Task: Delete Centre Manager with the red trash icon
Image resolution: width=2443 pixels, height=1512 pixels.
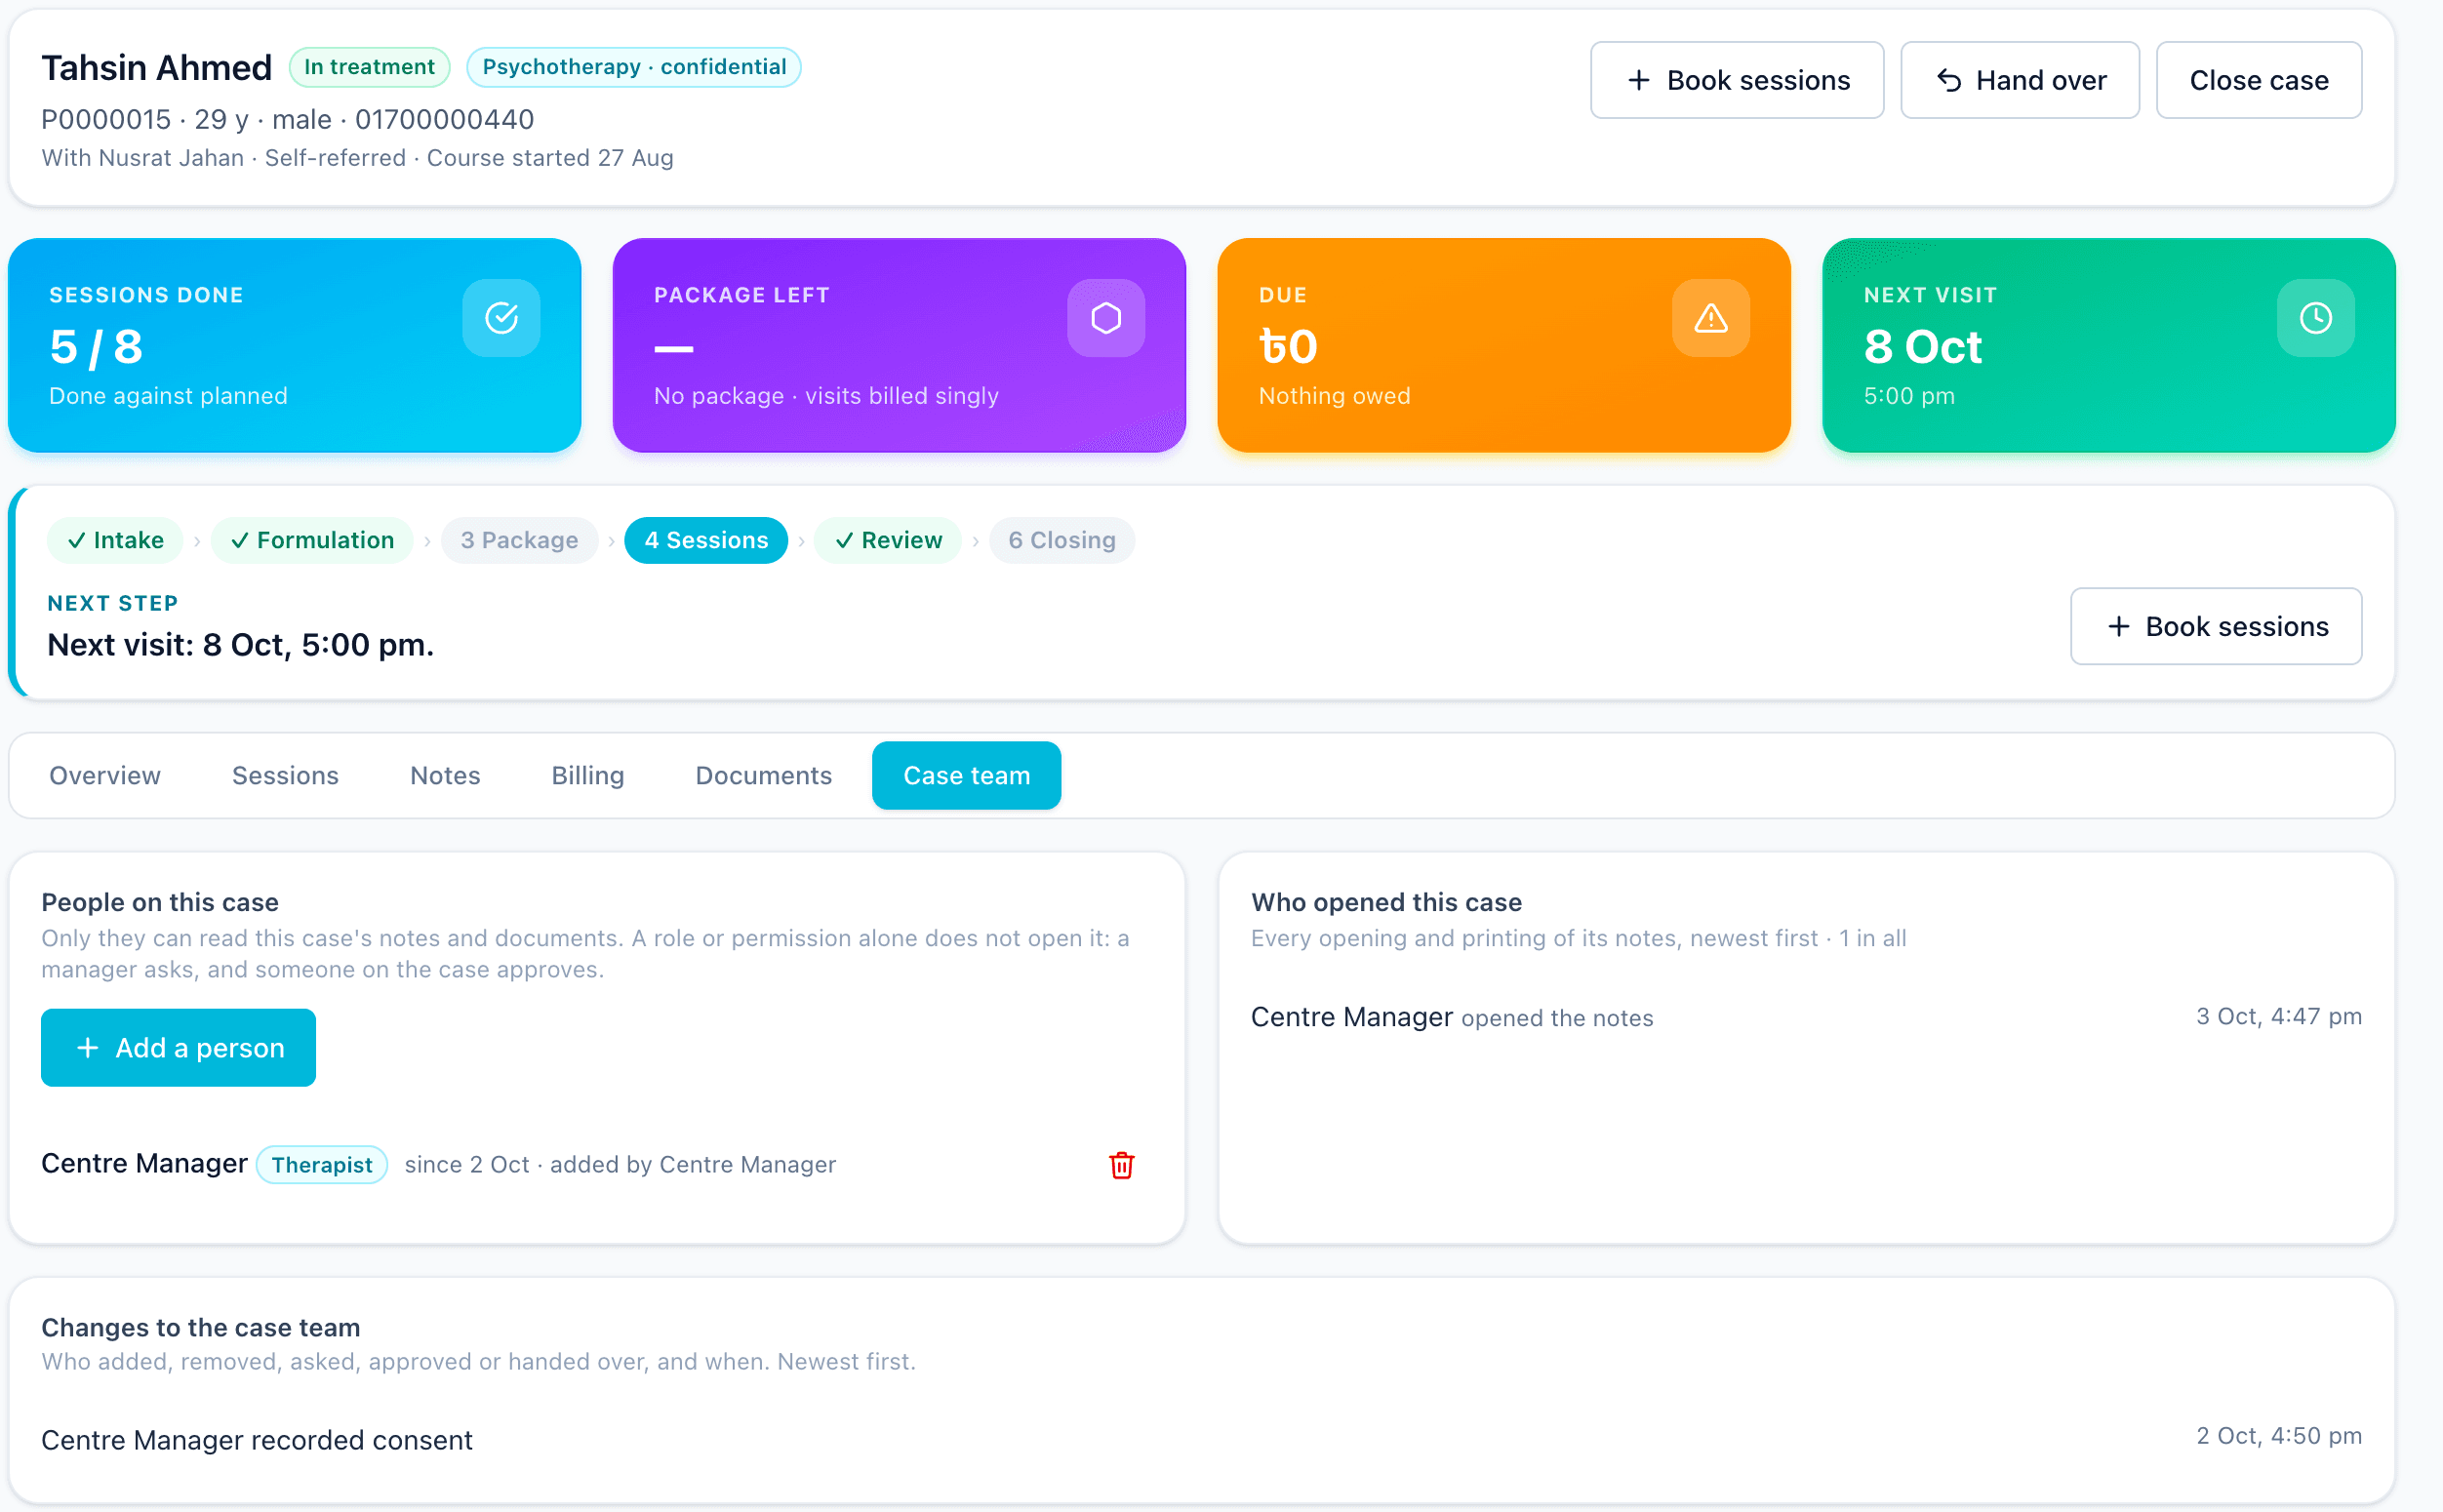Action: click(1122, 1165)
